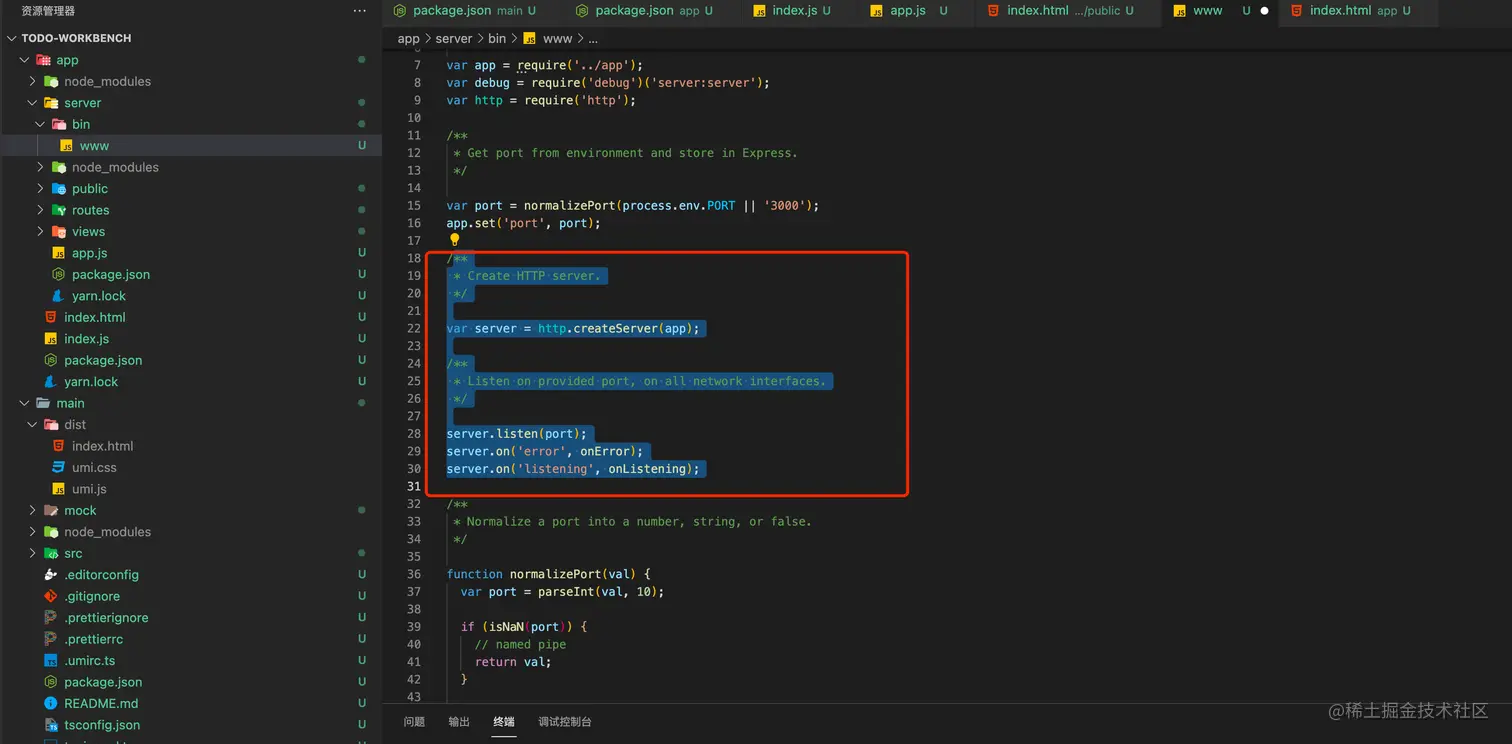
Task: Click the .gitignore git icon
Action: 50,596
